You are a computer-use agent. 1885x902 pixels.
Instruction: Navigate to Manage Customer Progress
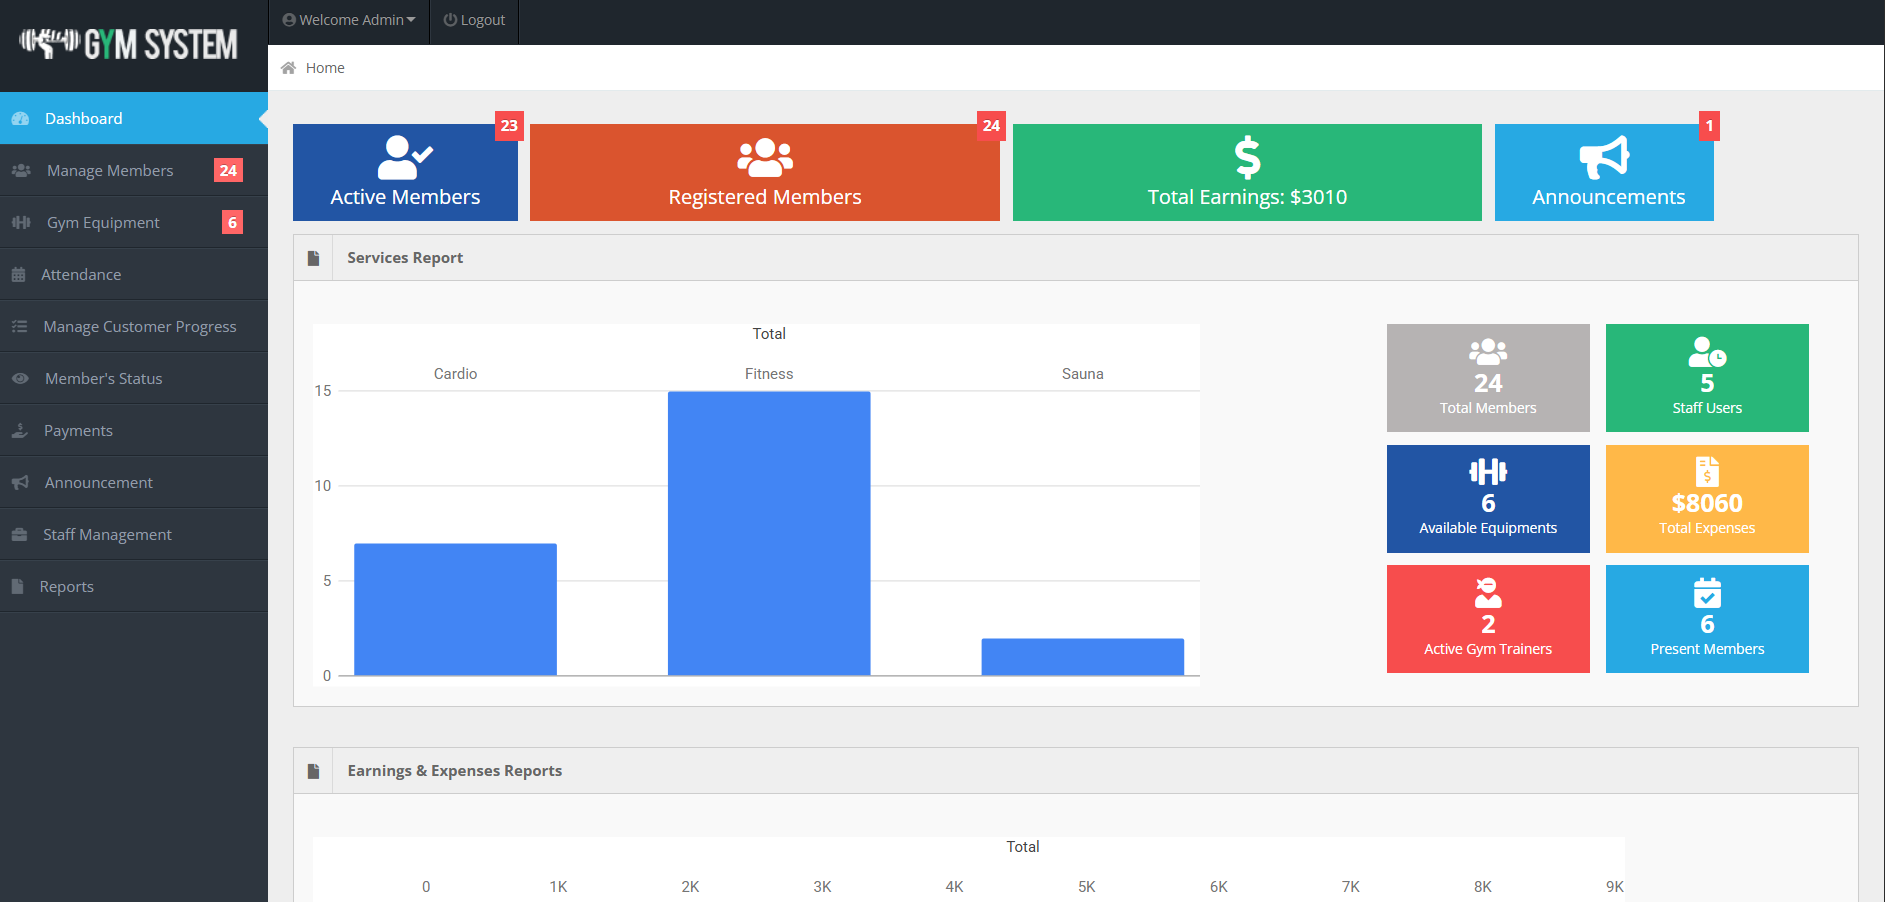pyautogui.click(x=134, y=326)
